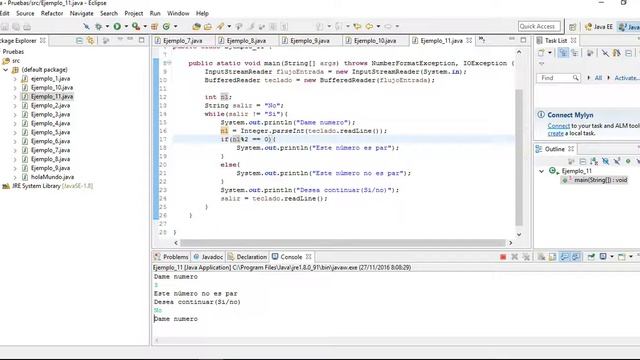Click Hide Fields icon in Outline toolbar
Viewport: 640px width, 360px height.
tap(606, 162)
